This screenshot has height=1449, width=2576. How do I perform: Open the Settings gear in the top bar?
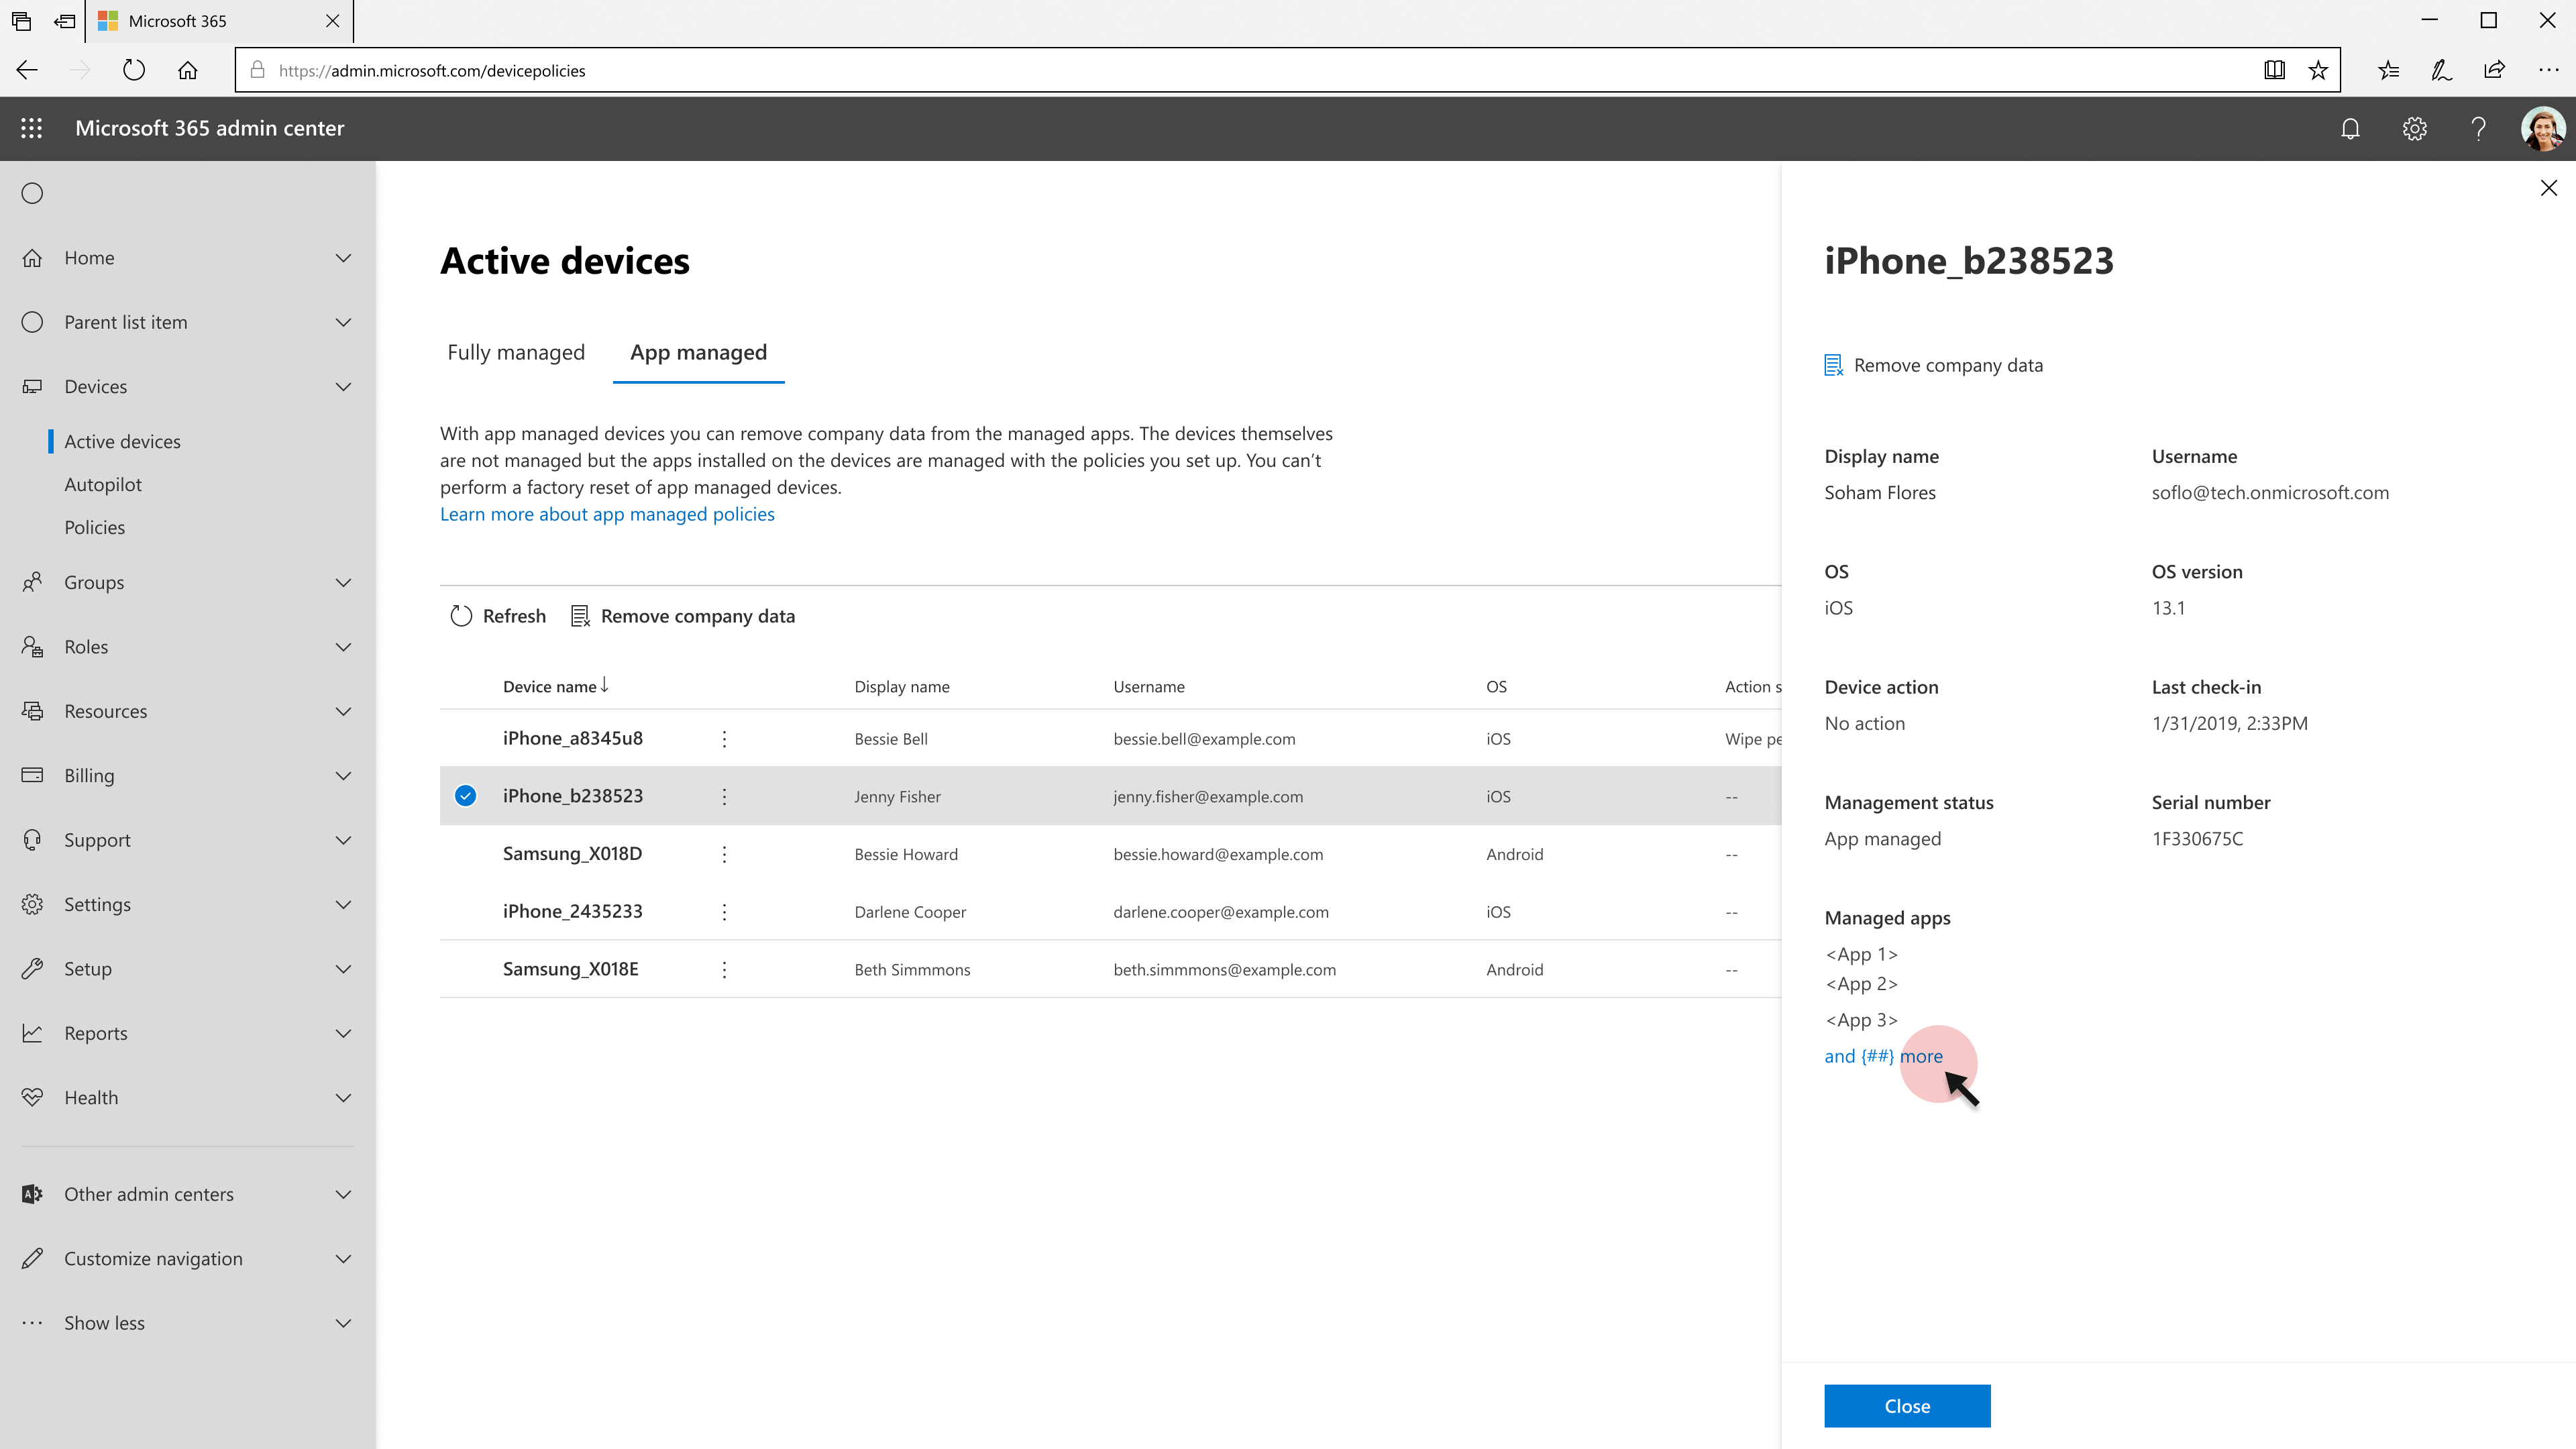coord(2414,128)
